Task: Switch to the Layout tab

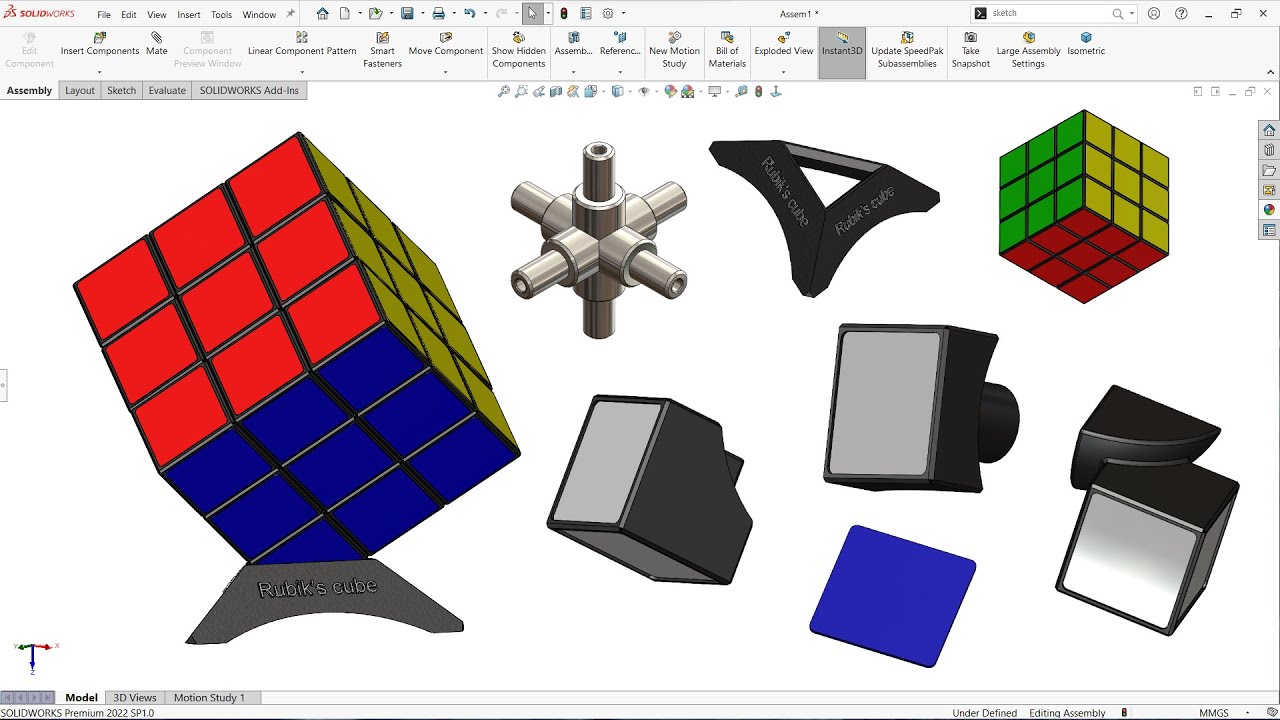Action: click(x=80, y=90)
